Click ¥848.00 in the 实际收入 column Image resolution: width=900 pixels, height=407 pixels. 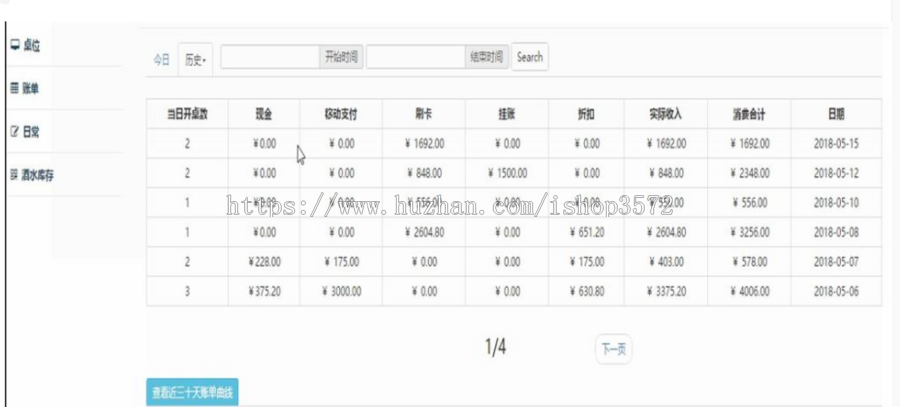click(x=666, y=173)
